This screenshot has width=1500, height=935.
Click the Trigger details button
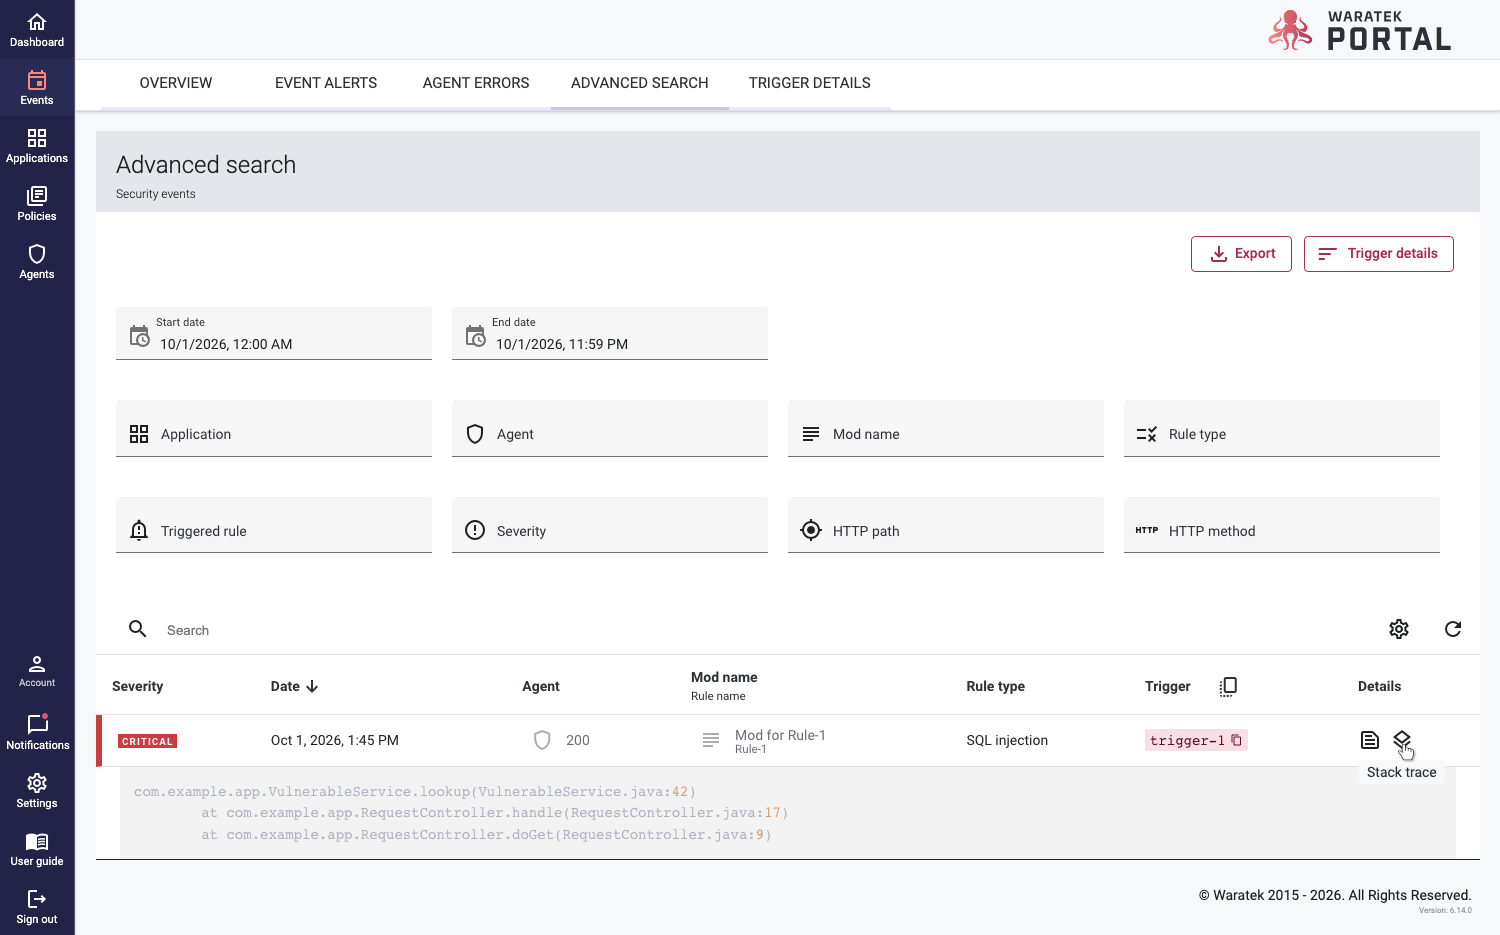coord(1379,254)
